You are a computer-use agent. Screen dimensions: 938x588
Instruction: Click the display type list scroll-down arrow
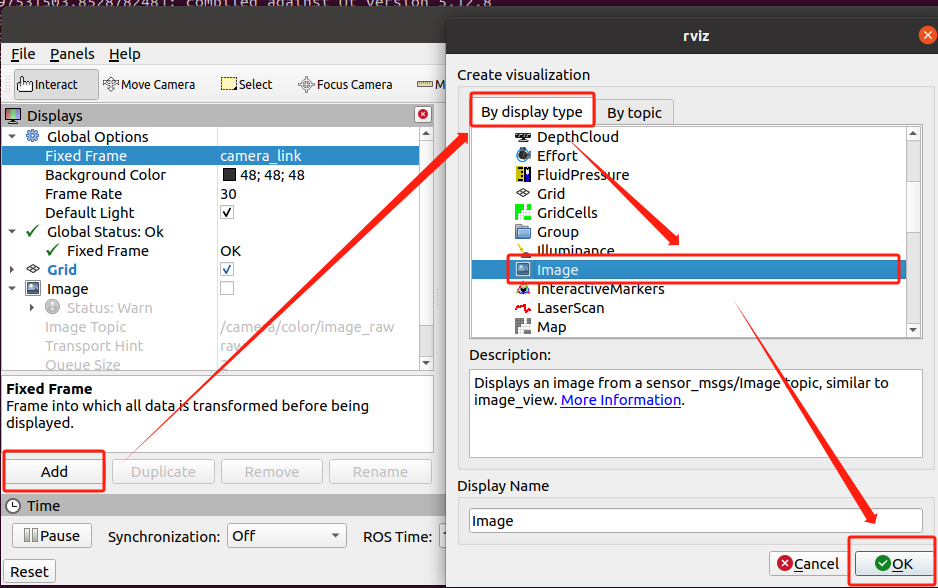coord(913,330)
